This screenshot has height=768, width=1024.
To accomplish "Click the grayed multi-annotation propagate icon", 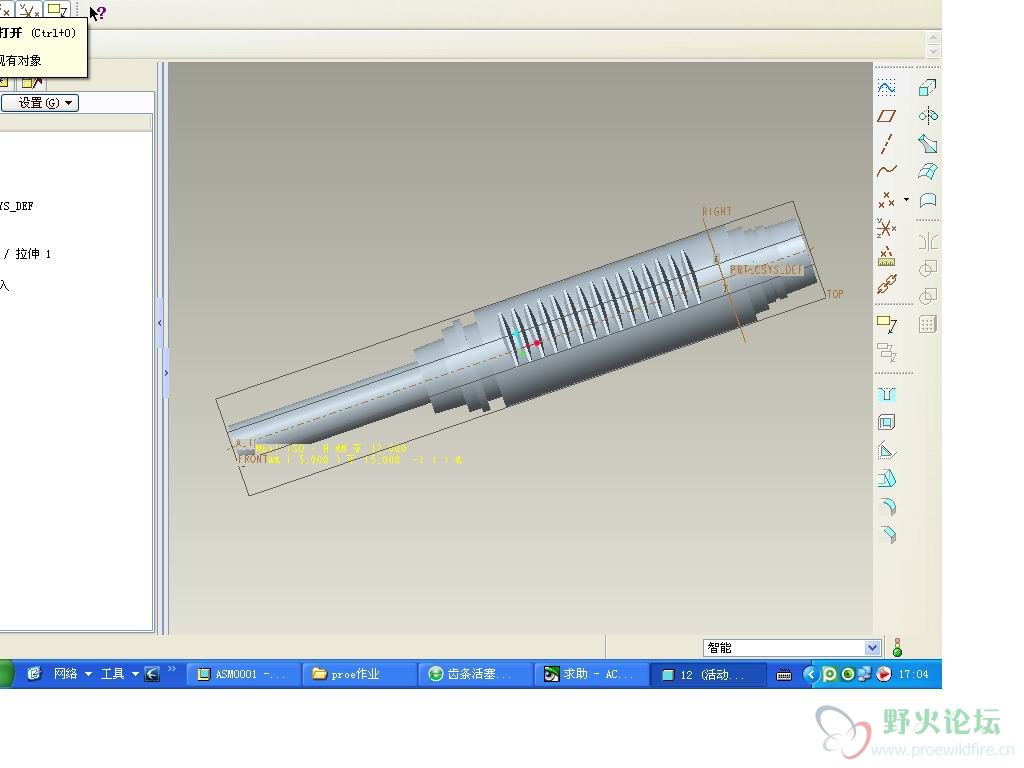I will click(886, 353).
